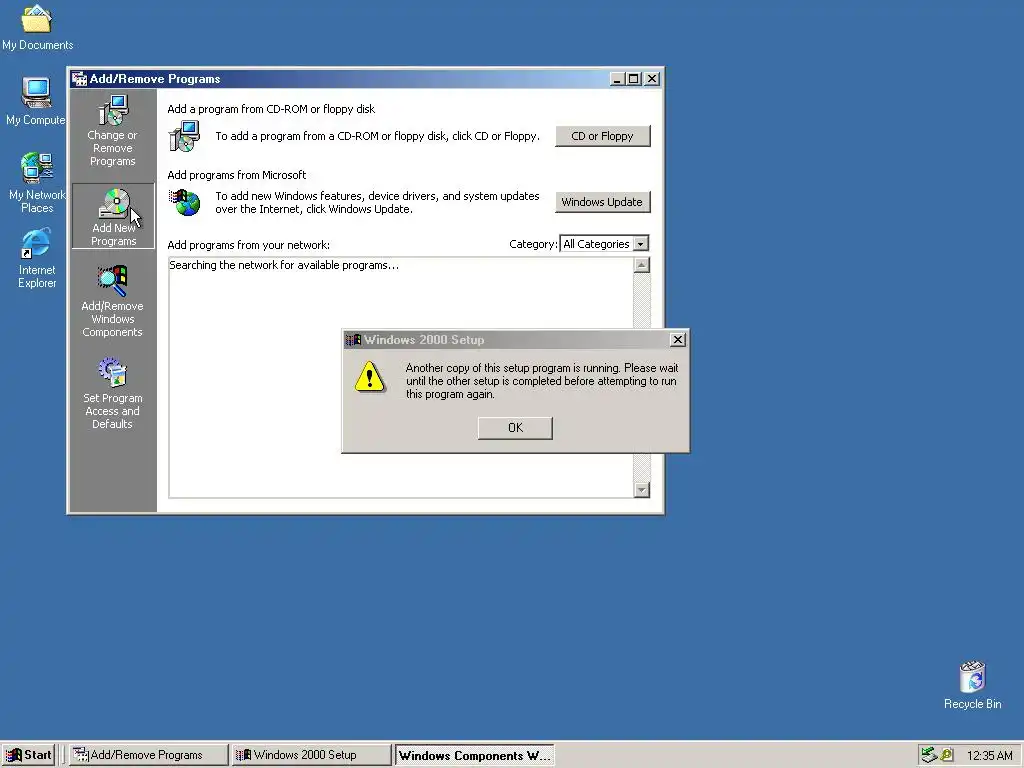This screenshot has width=1024, height=768.
Task: Select Internet Explorer desktop shortcut
Action: pyautogui.click(x=37, y=259)
